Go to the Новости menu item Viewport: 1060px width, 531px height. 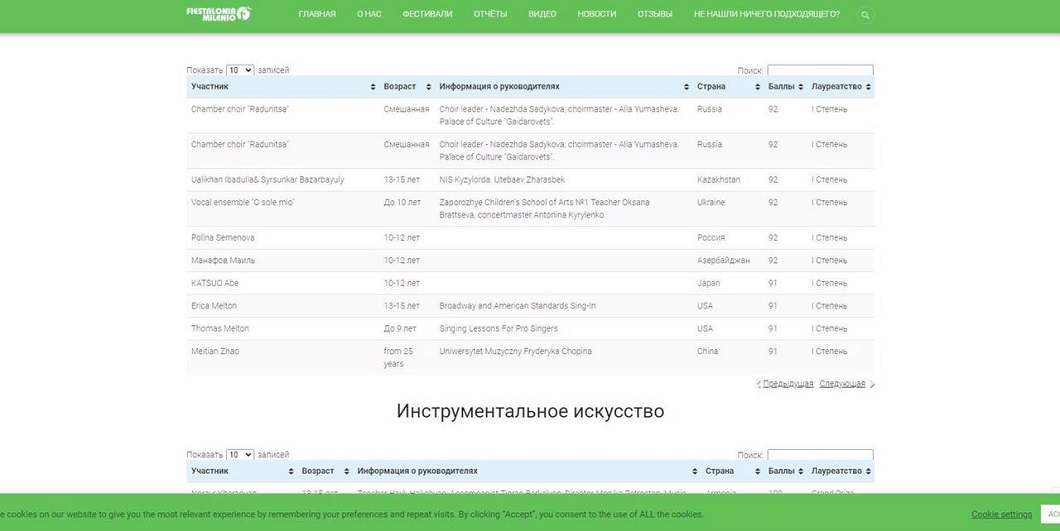(x=597, y=15)
